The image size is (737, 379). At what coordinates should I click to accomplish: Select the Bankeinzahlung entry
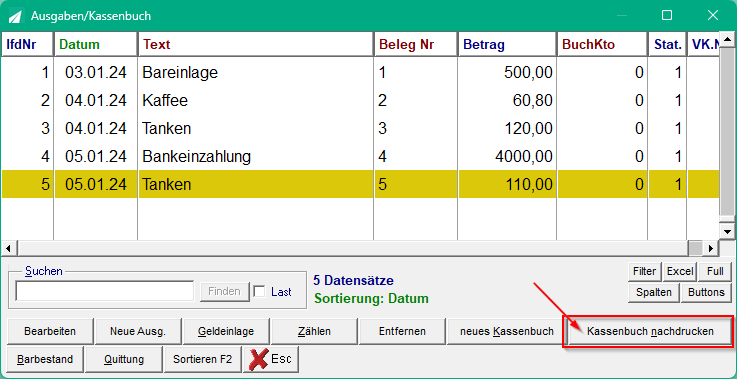pyautogui.click(x=196, y=156)
